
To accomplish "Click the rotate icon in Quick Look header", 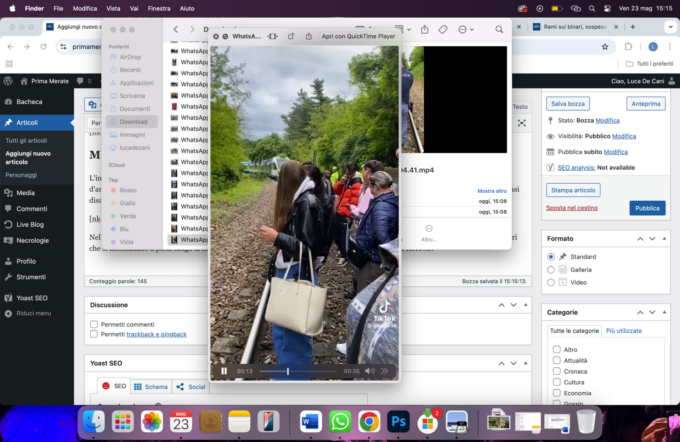I will click(x=291, y=36).
